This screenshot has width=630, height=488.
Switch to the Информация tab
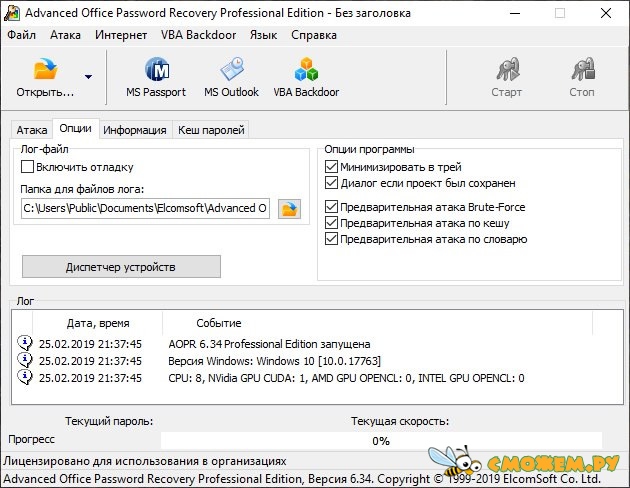[135, 130]
